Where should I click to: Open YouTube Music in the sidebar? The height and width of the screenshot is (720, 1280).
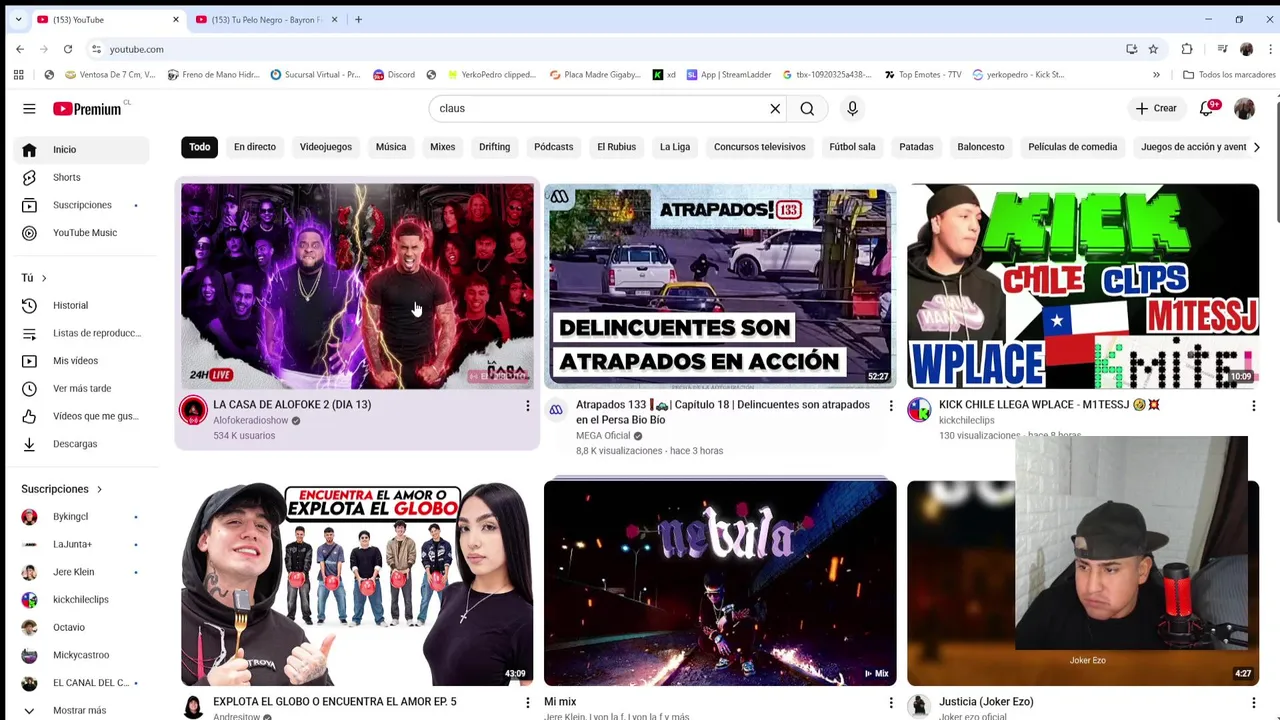pos(82,233)
